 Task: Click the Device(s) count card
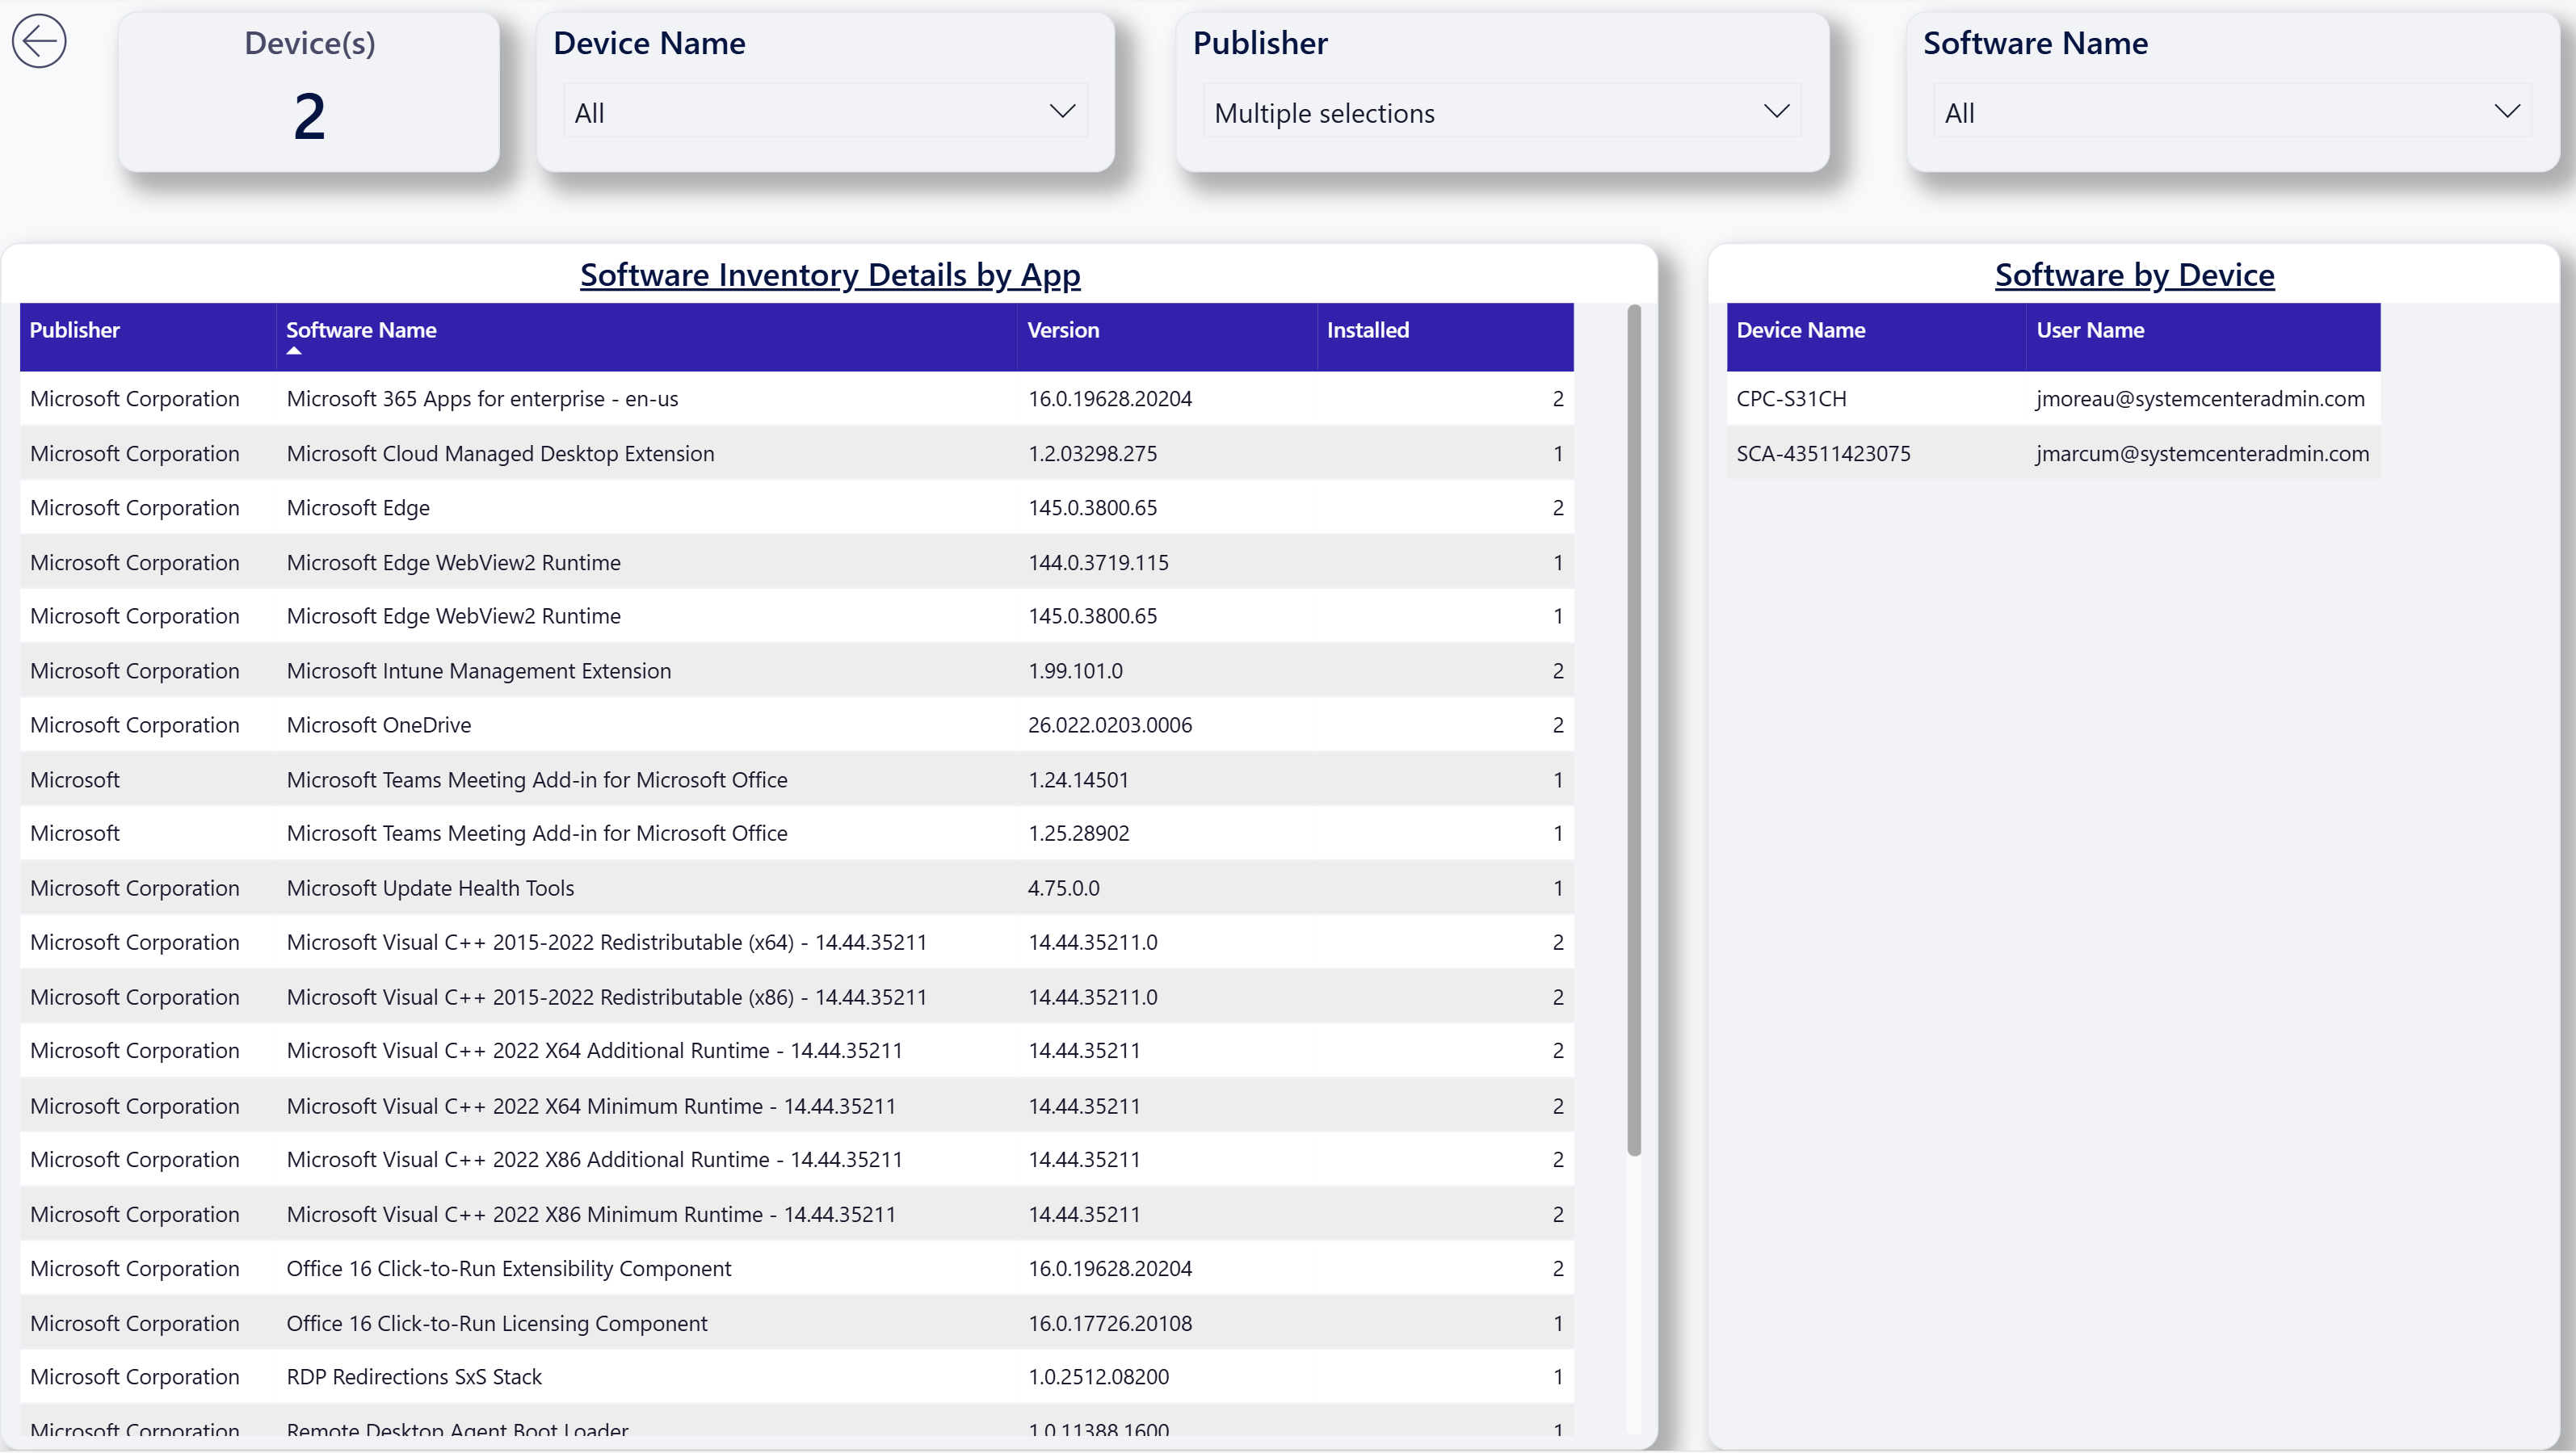(309, 92)
